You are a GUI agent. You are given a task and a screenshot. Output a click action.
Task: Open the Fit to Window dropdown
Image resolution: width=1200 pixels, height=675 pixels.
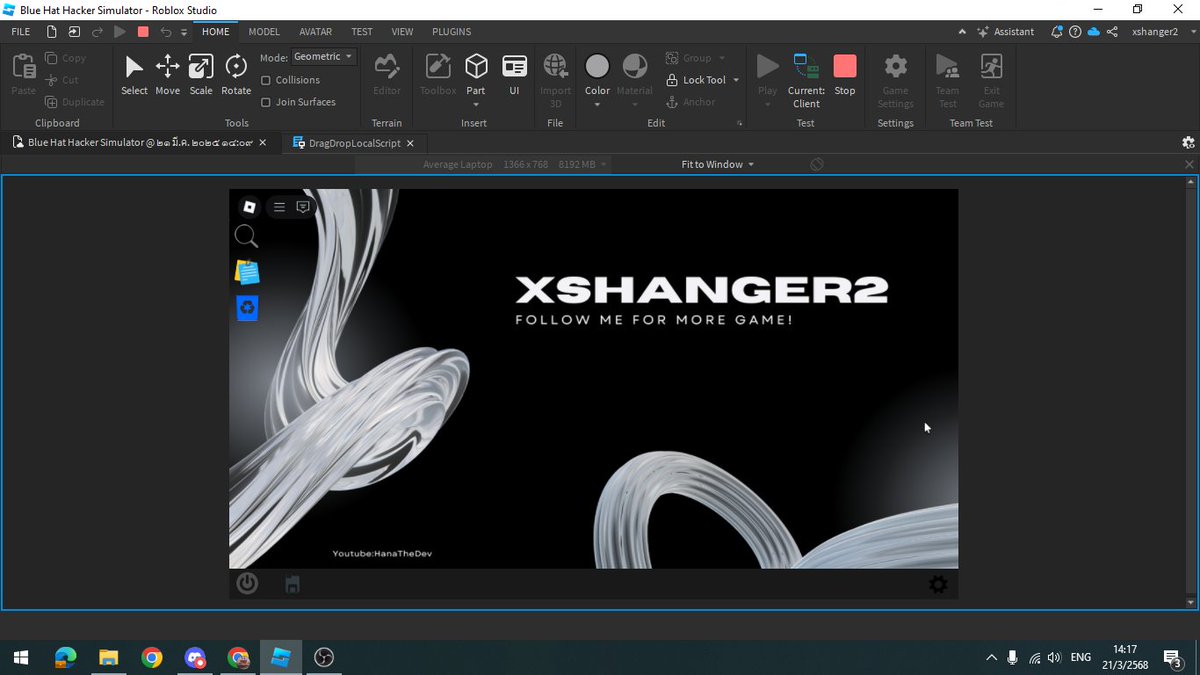pyautogui.click(x=718, y=164)
